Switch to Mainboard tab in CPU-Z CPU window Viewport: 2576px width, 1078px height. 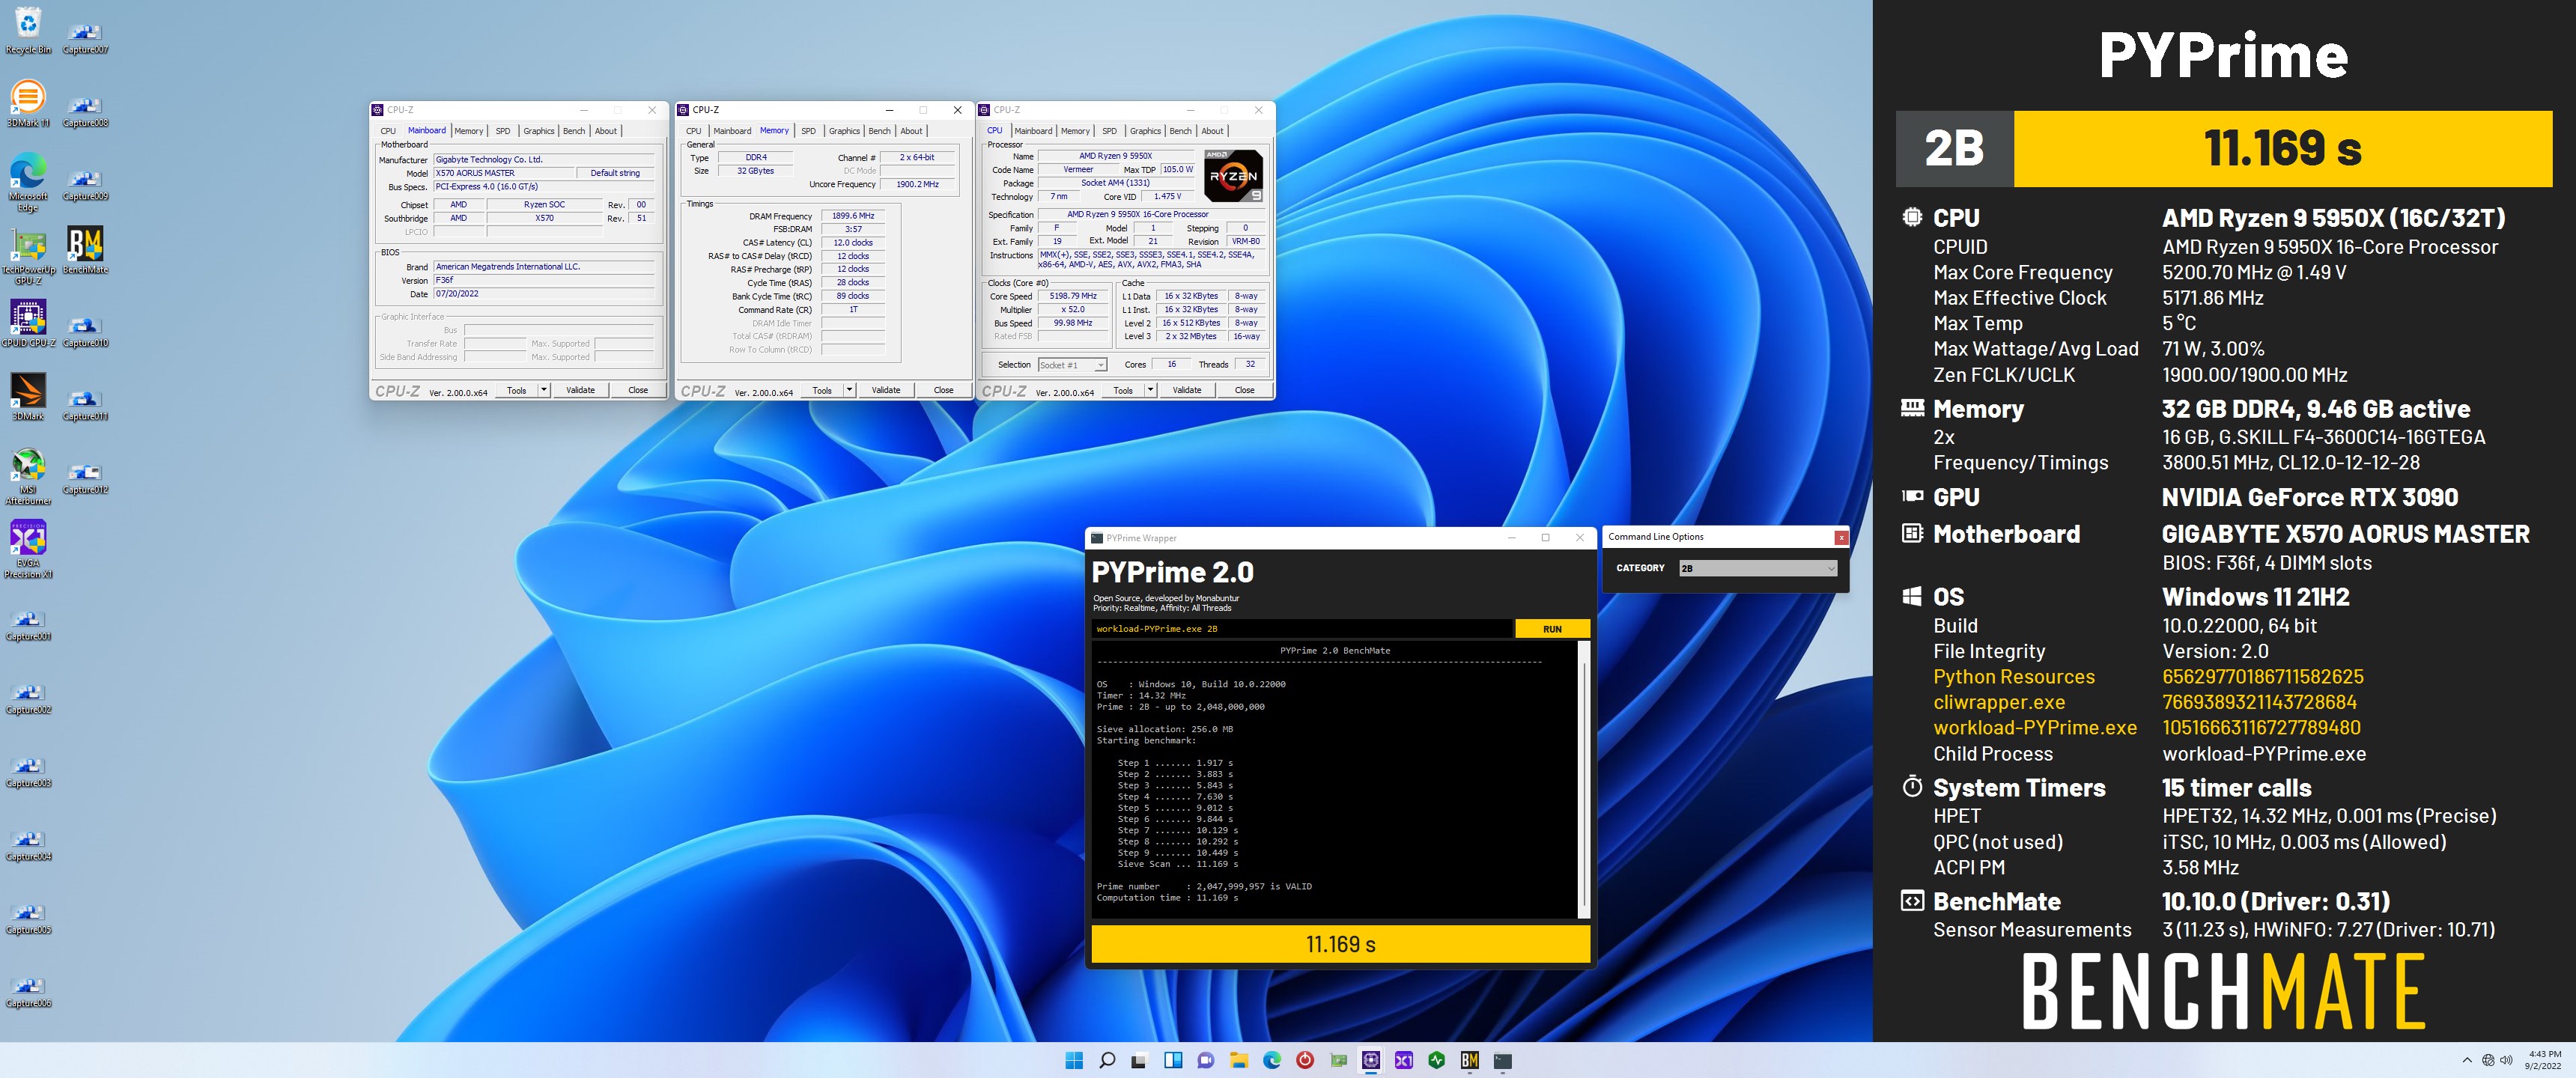coord(1033,131)
